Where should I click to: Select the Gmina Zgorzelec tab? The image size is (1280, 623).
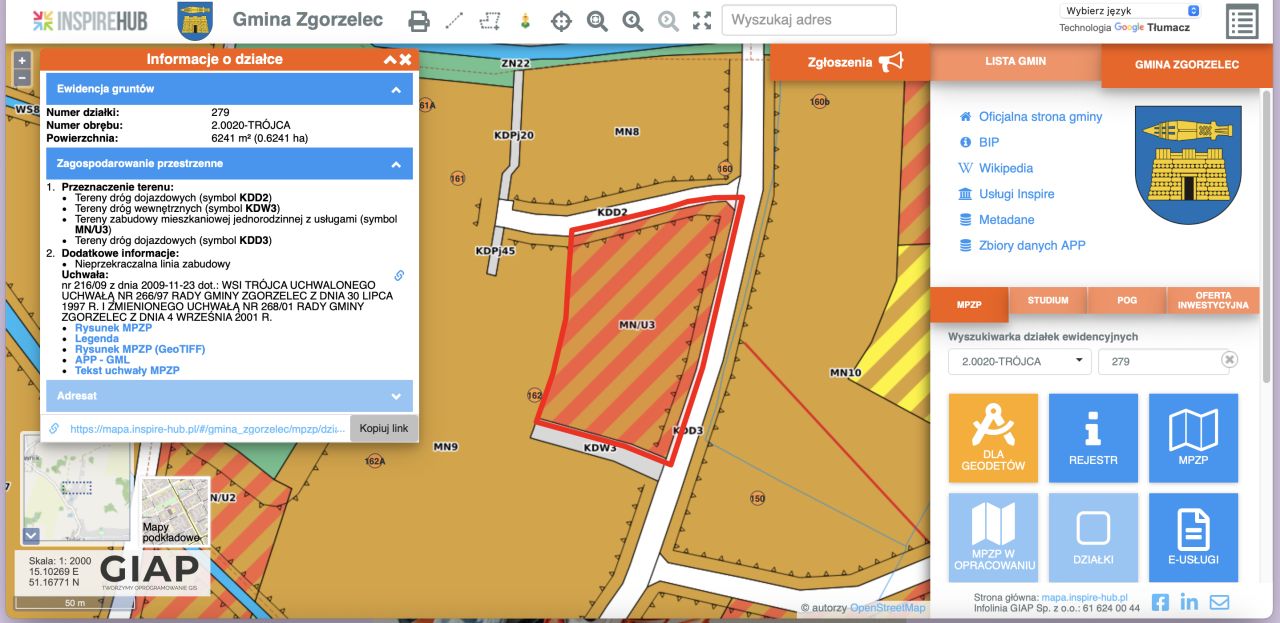(x=1186, y=65)
